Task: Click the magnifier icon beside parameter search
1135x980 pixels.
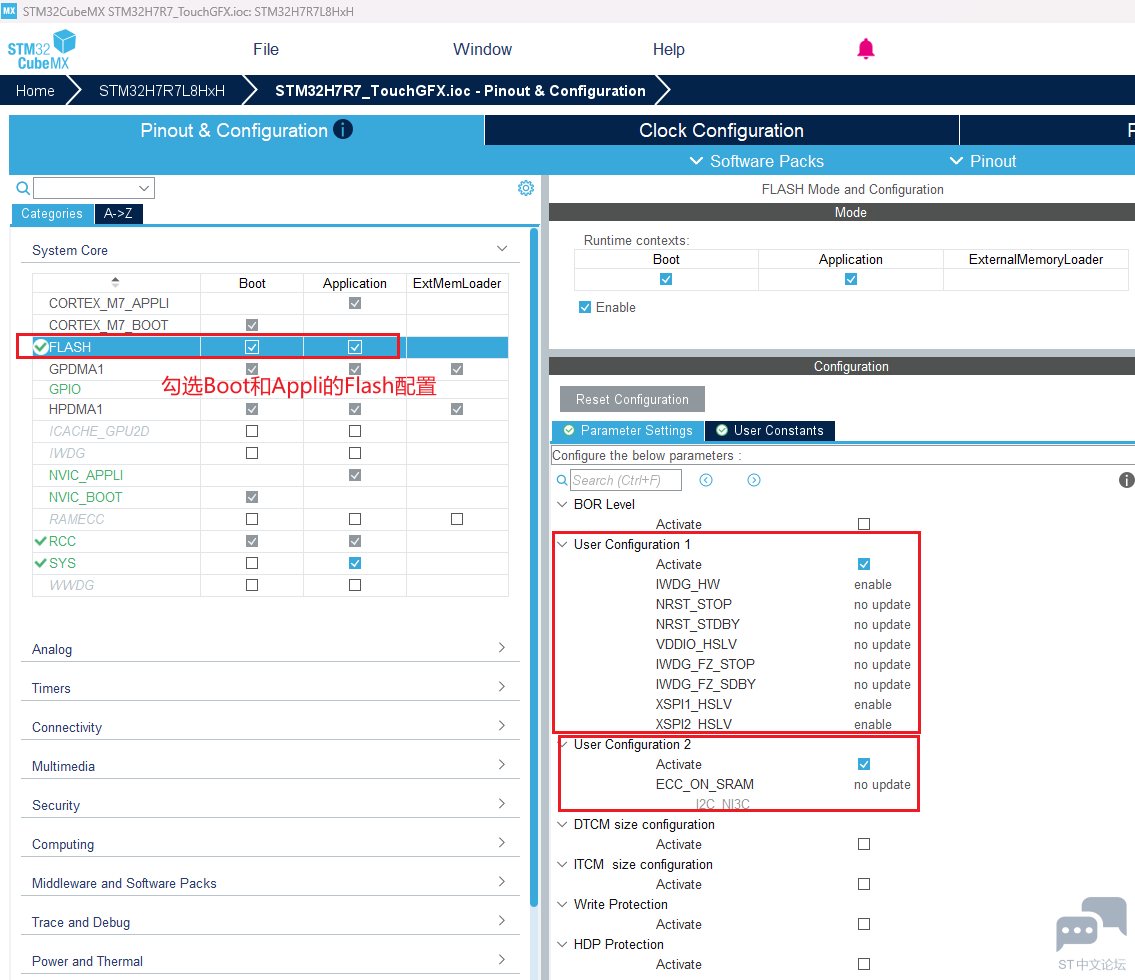Action: [562, 480]
